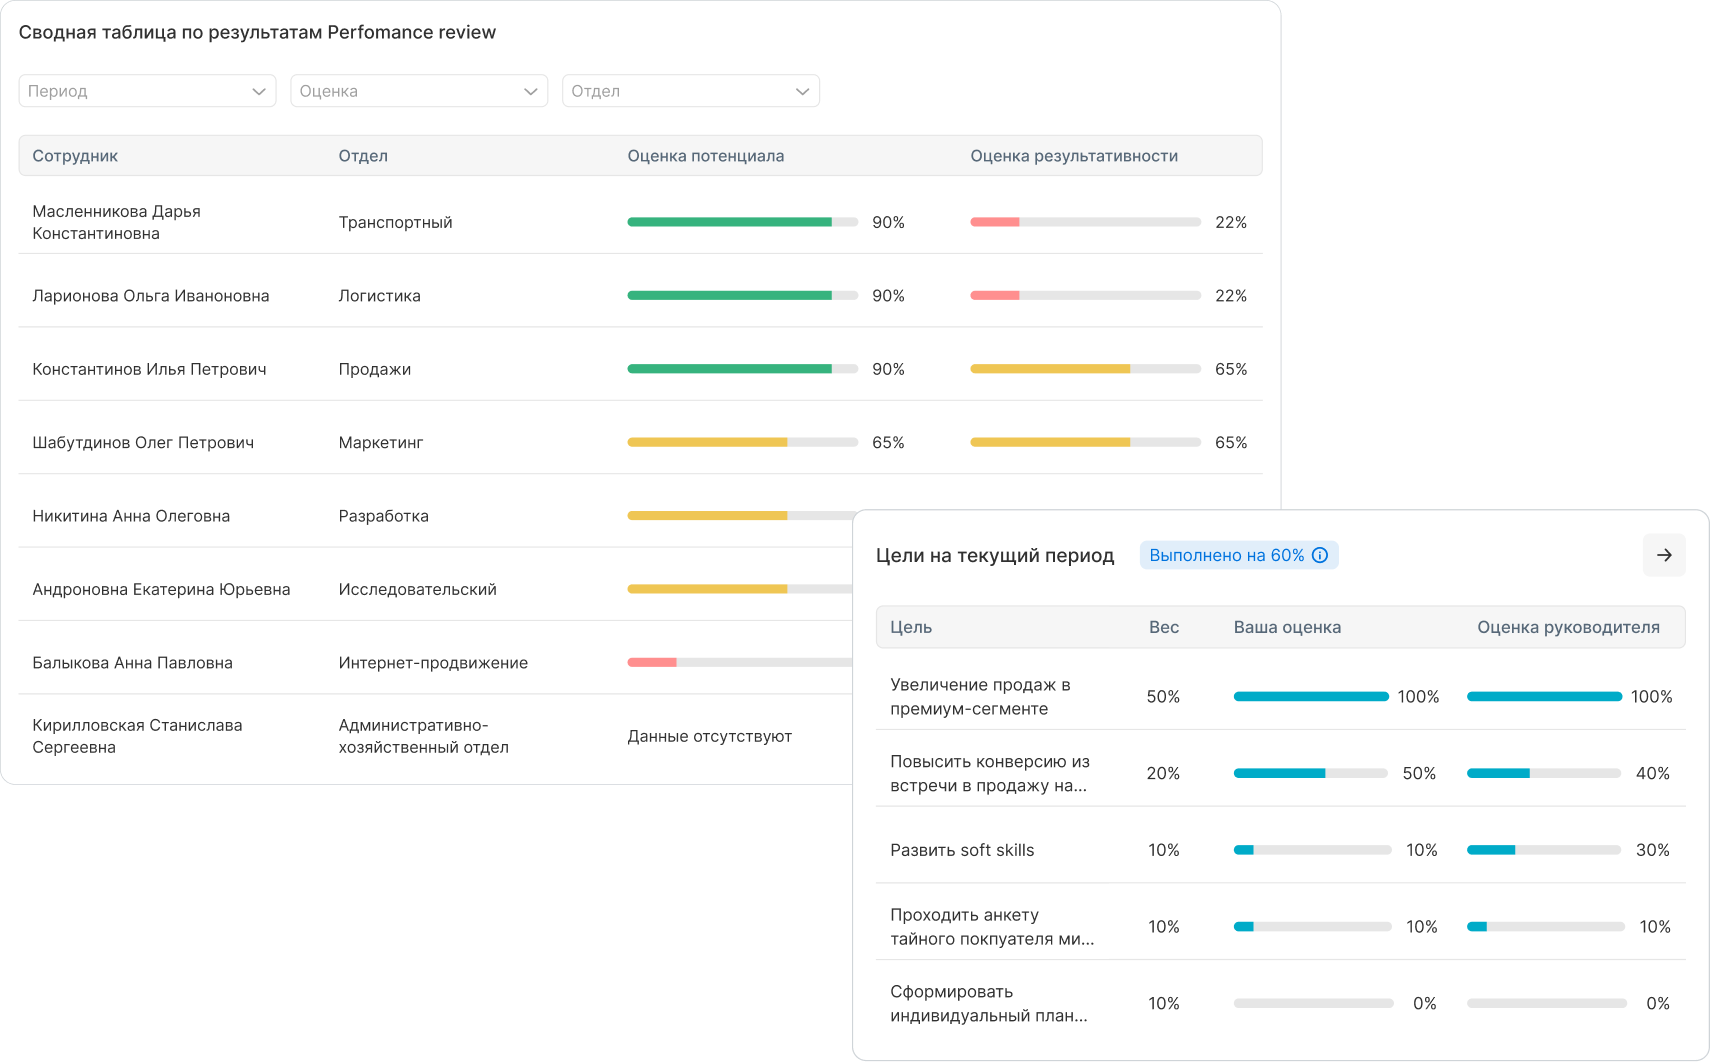1710x1062 pixels.
Task: Click Ларионова's 22% результативность progress bar
Action: [x=1085, y=296]
